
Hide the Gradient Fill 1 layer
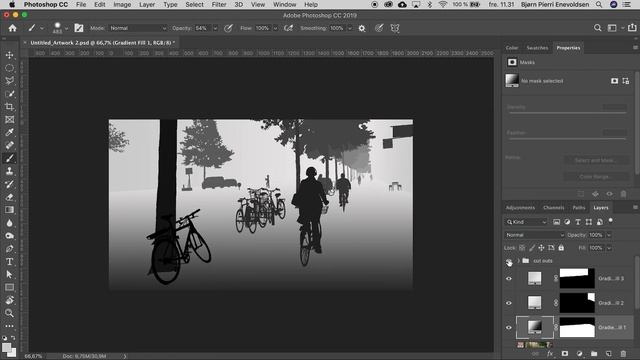[509, 327]
